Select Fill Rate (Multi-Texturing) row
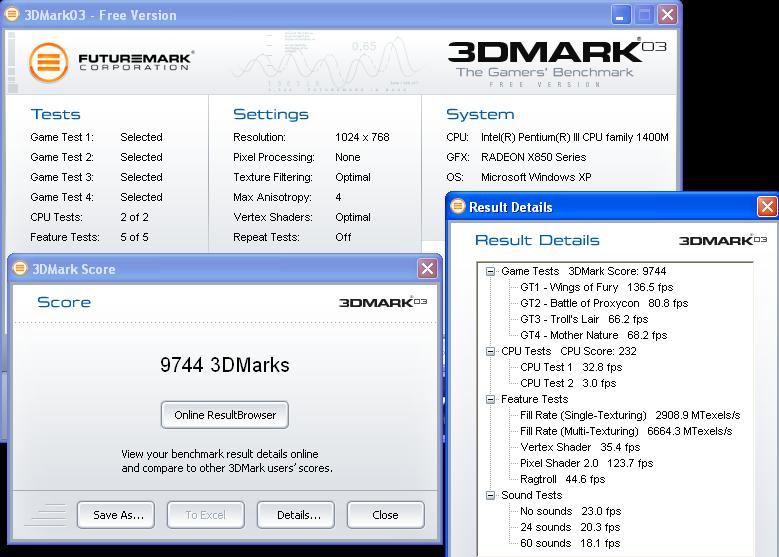 tap(626, 431)
